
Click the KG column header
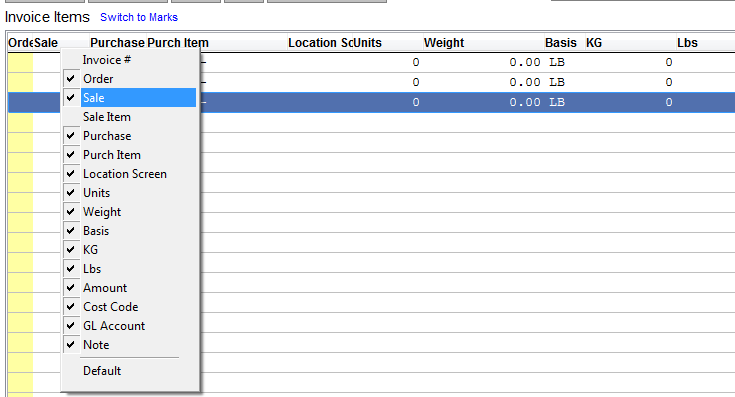pos(630,43)
